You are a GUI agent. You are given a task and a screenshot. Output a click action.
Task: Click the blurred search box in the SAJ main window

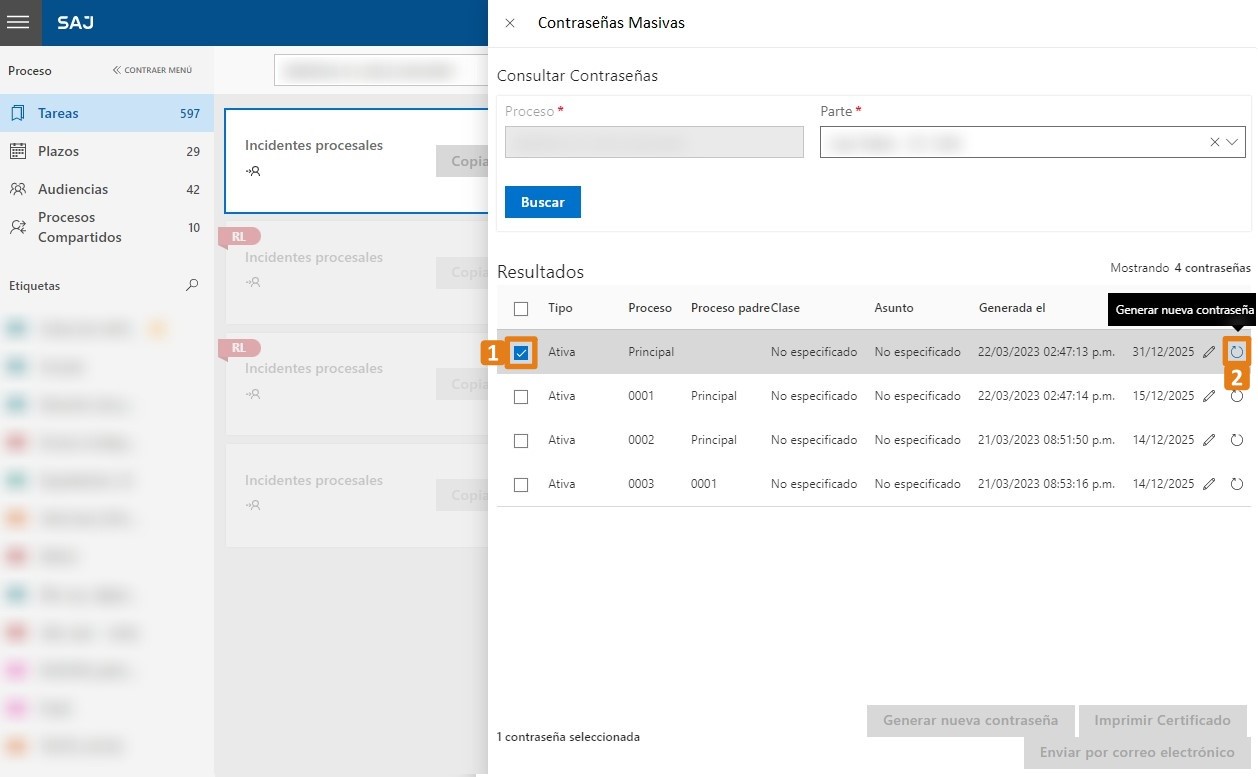point(381,71)
